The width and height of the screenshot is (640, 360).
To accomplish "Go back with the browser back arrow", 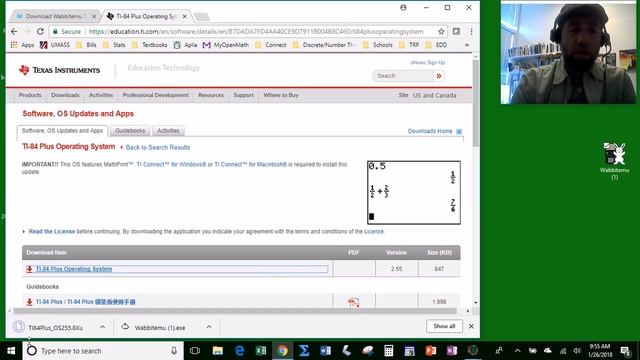I will (14, 31).
